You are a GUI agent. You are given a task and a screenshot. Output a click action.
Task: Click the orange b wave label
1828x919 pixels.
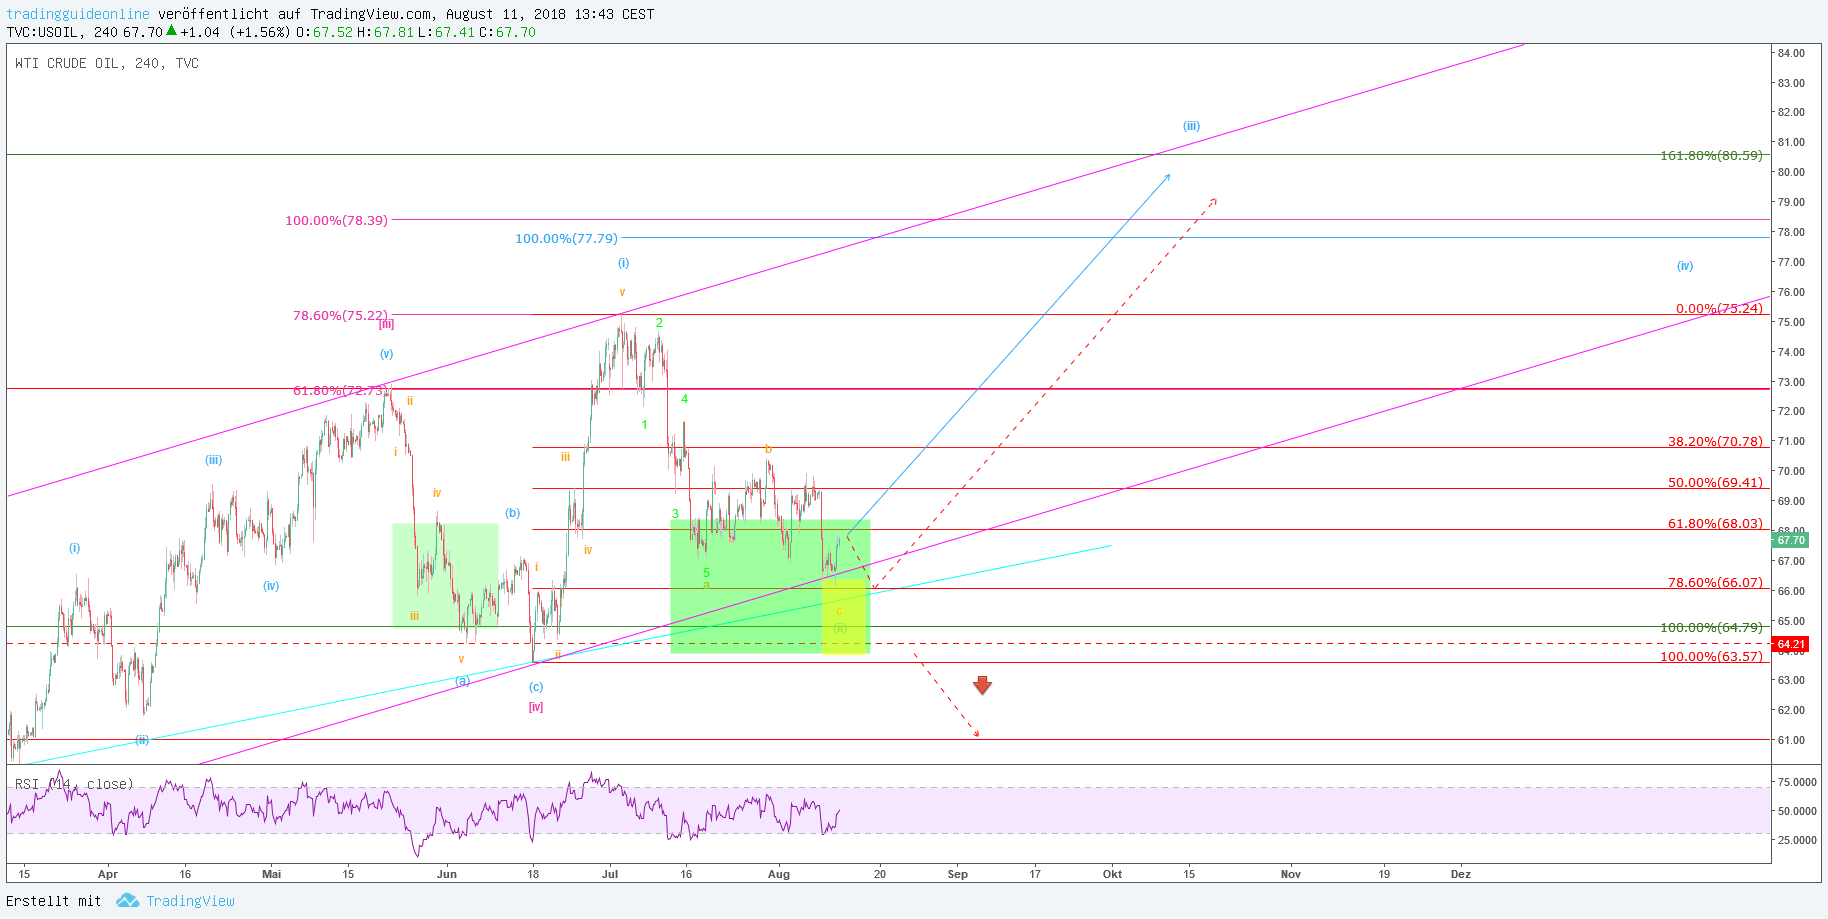tap(768, 449)
